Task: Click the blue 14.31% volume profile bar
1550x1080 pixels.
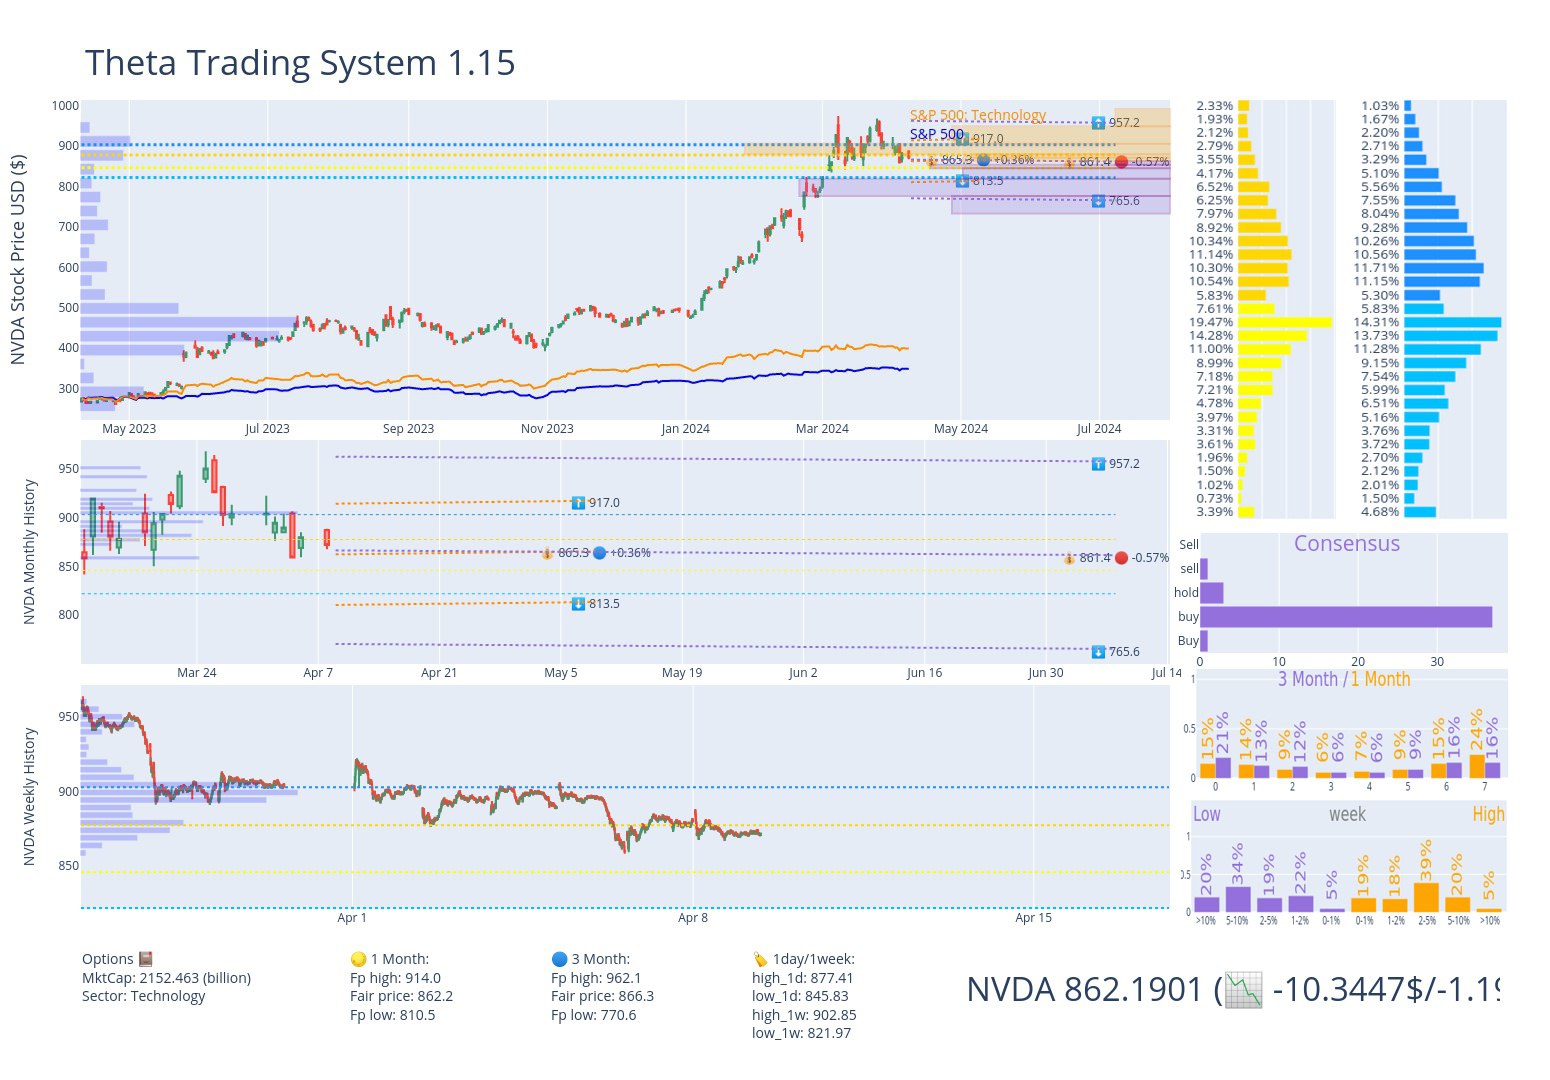Action: pyautogui.click(x=1452, y=322)
